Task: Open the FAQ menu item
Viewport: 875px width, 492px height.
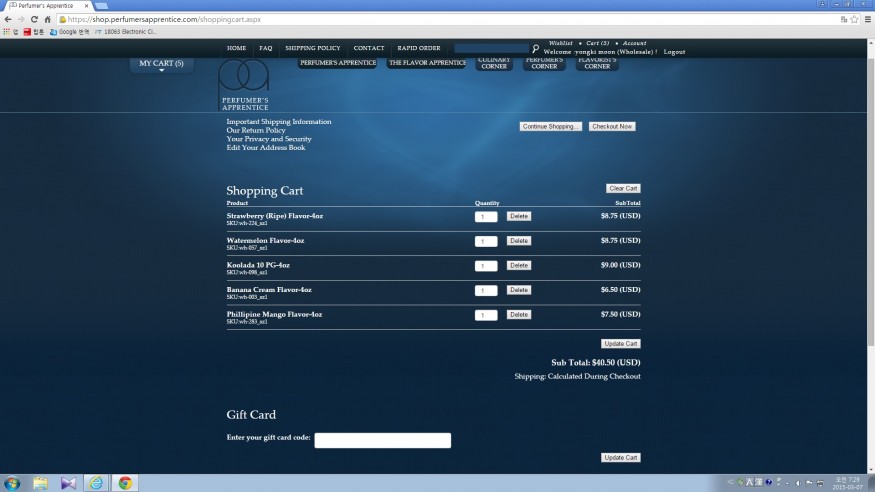Action: (266, 48)
